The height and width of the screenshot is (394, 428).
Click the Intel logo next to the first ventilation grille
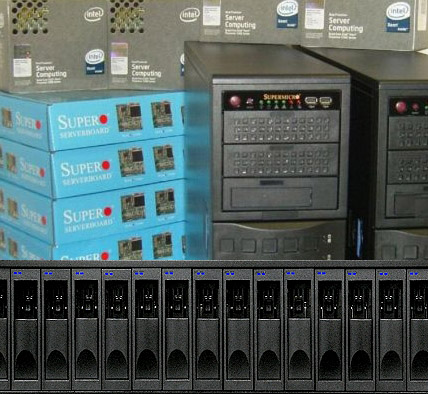click(94, 15)
